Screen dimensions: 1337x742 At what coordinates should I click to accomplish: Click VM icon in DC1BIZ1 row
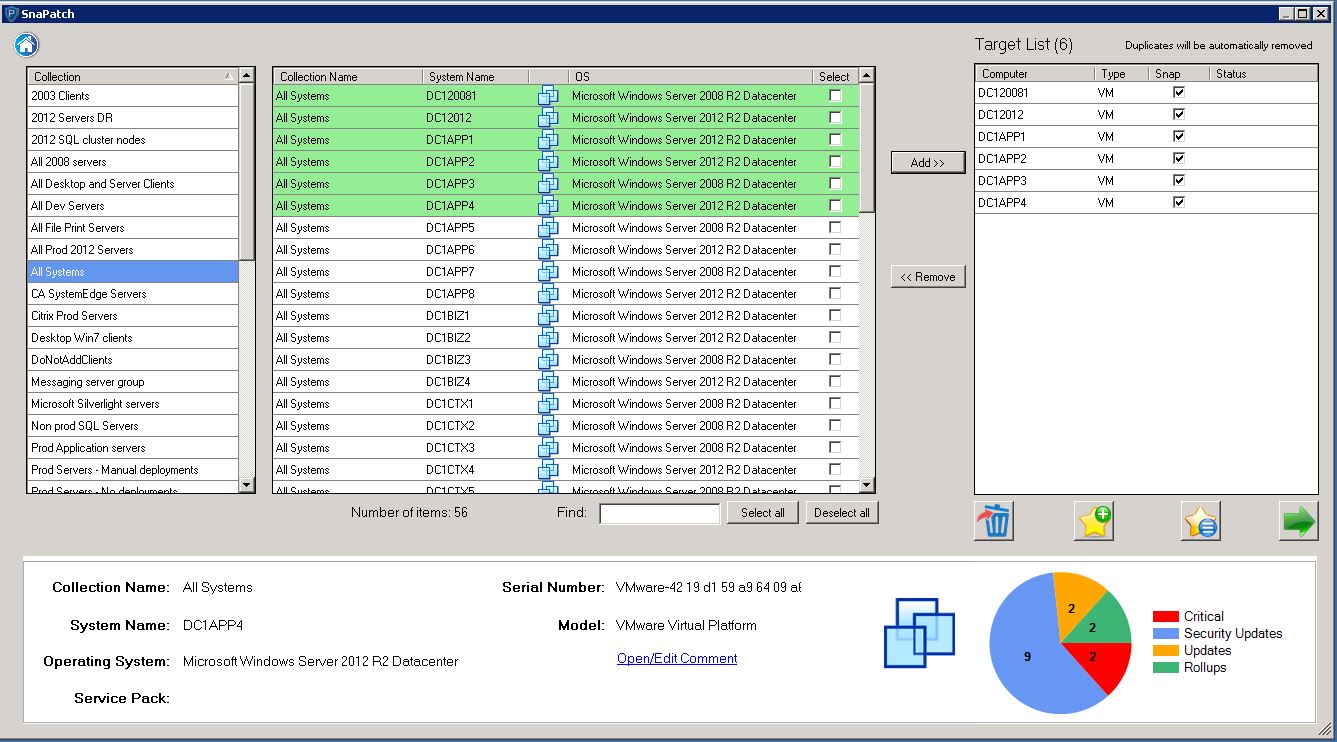click(x=548, y=316)
